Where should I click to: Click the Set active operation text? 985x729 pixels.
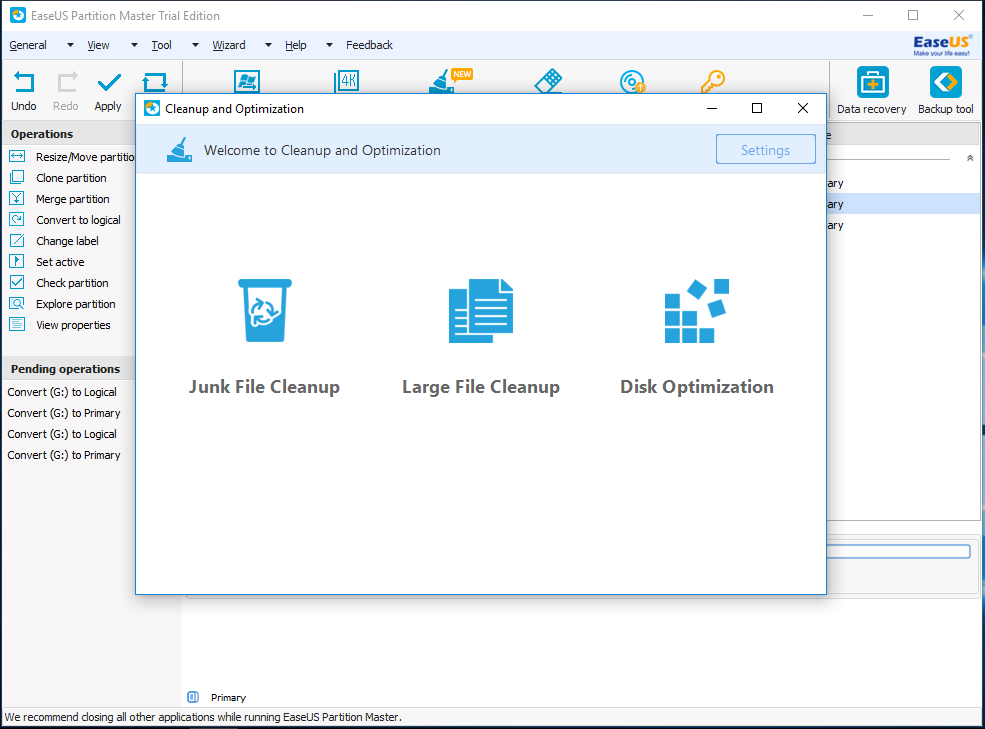click(60, 262)
